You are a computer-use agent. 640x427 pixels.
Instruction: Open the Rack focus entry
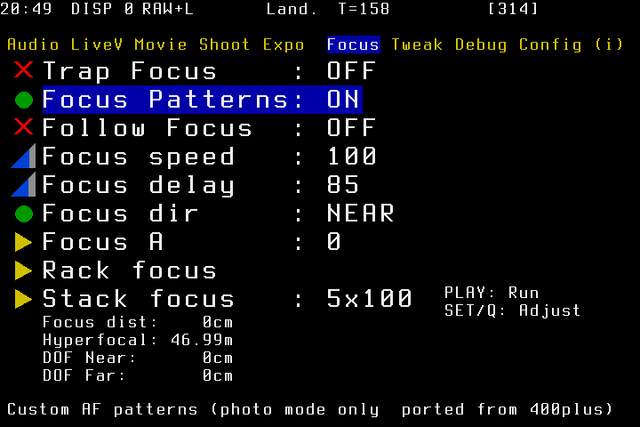[x=129, y=270]
